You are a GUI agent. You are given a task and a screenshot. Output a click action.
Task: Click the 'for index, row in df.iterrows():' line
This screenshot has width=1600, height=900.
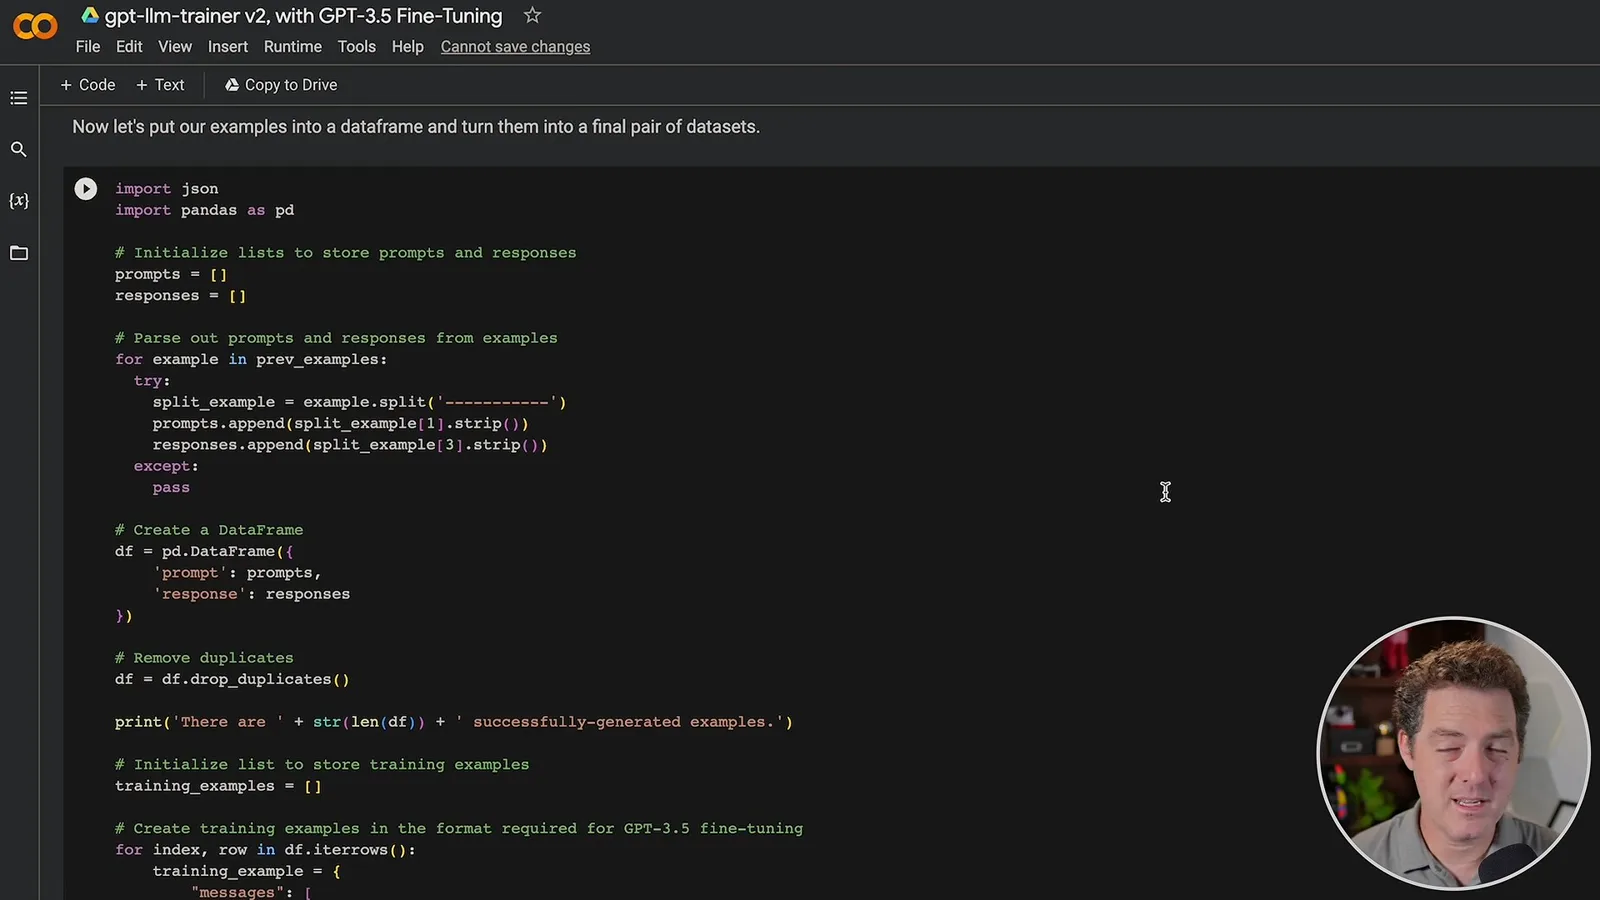pyautogui.click(x=265, y=850)
